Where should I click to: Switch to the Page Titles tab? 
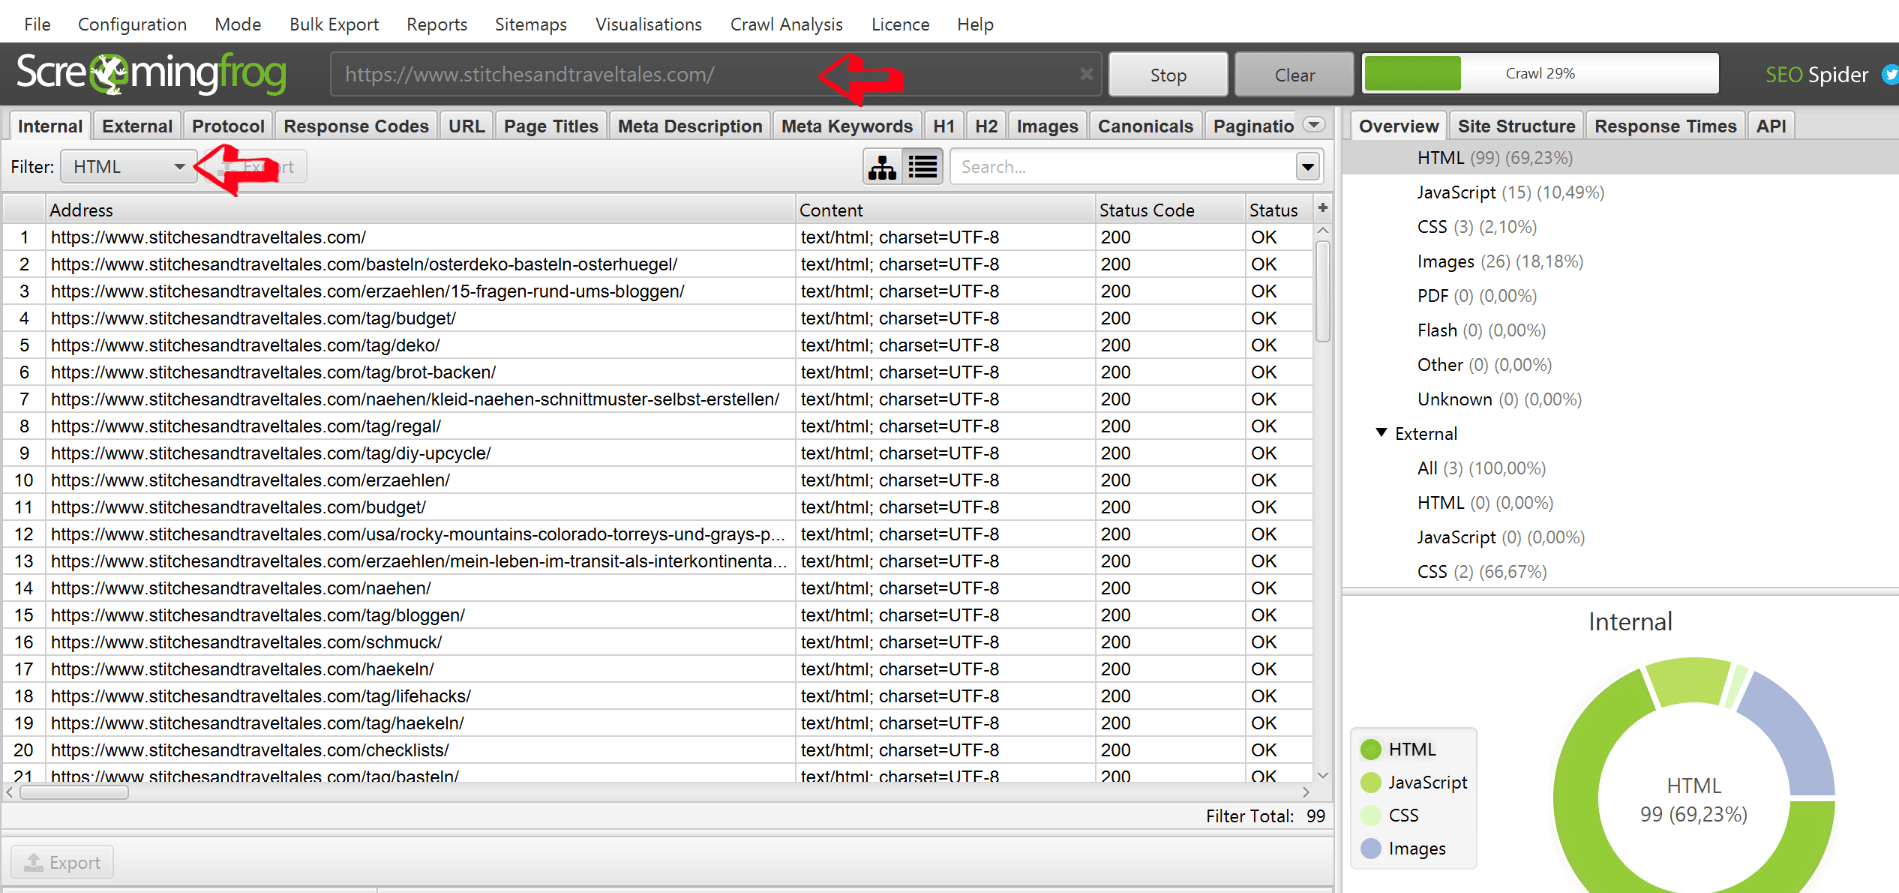click(551, 126)
